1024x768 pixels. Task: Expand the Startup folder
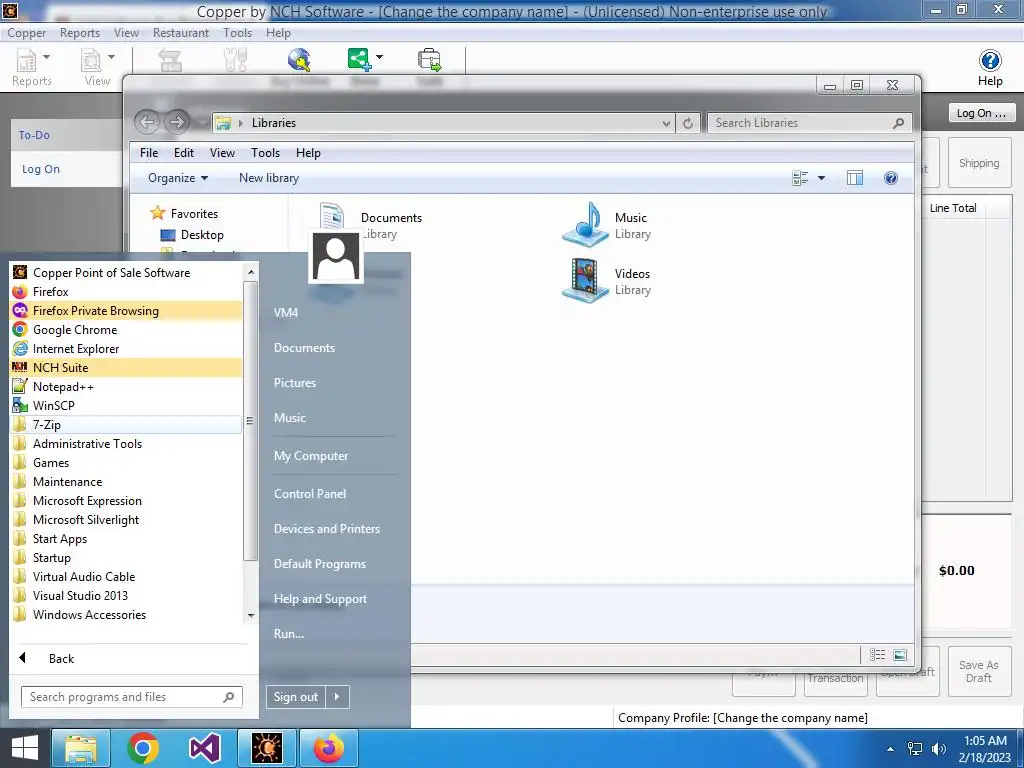[126, 557]
